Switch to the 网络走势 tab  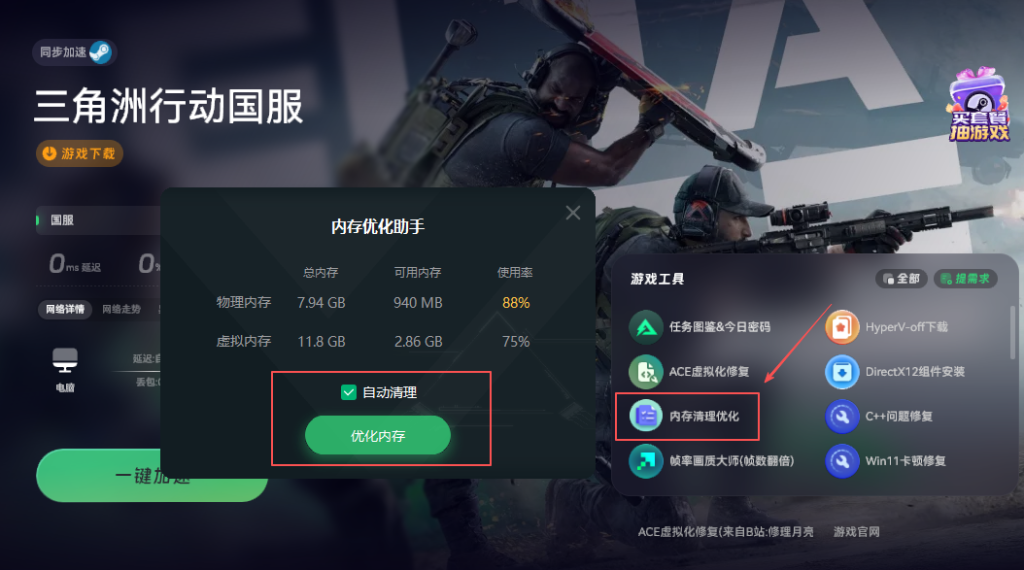pyautogui.click(x=121, y=309)
